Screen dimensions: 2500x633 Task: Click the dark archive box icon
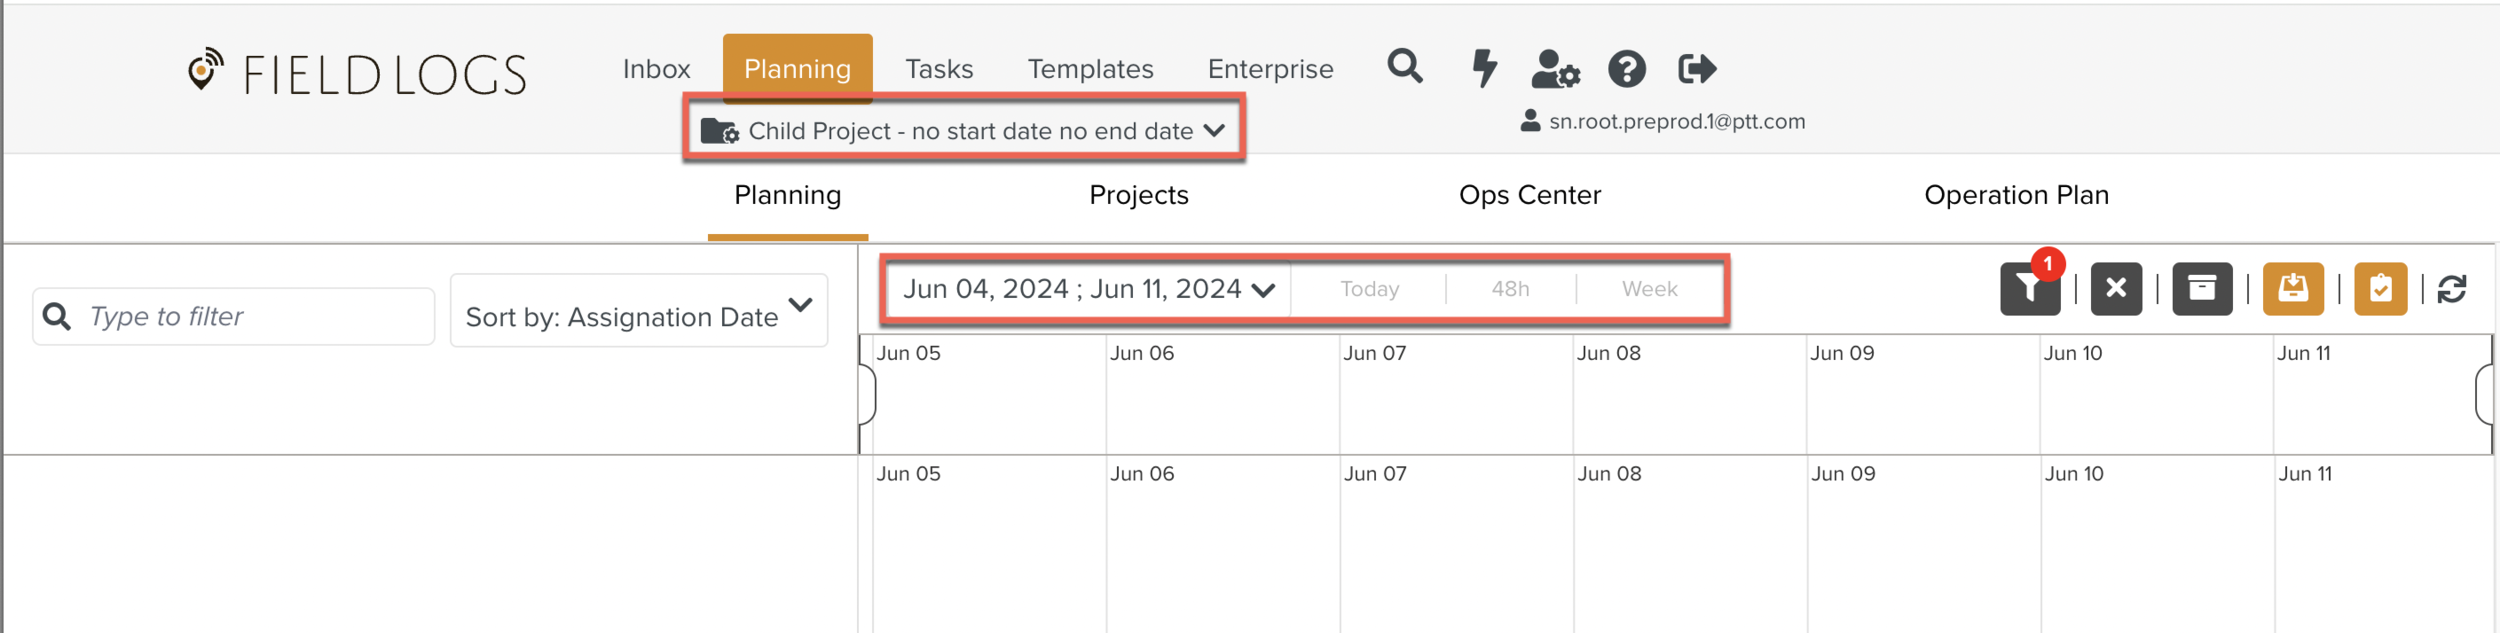point(2202,289)
